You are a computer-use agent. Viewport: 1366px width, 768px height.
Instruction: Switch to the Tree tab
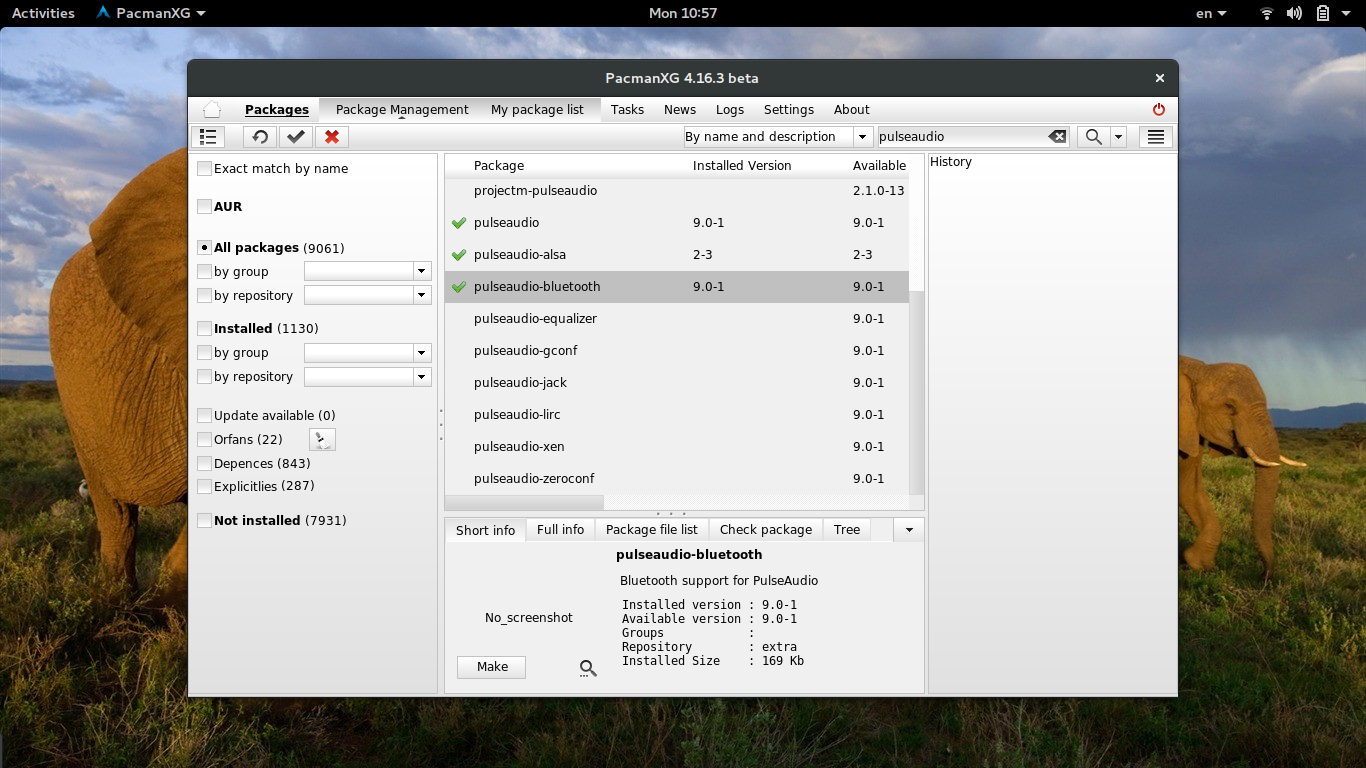click(847, 530)
